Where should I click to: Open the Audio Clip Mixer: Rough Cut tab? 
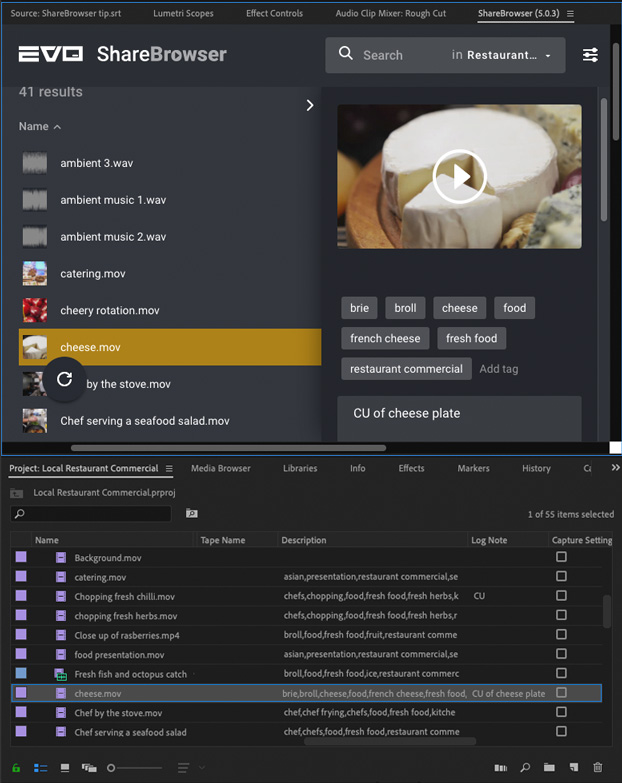(x=391, y=13)
